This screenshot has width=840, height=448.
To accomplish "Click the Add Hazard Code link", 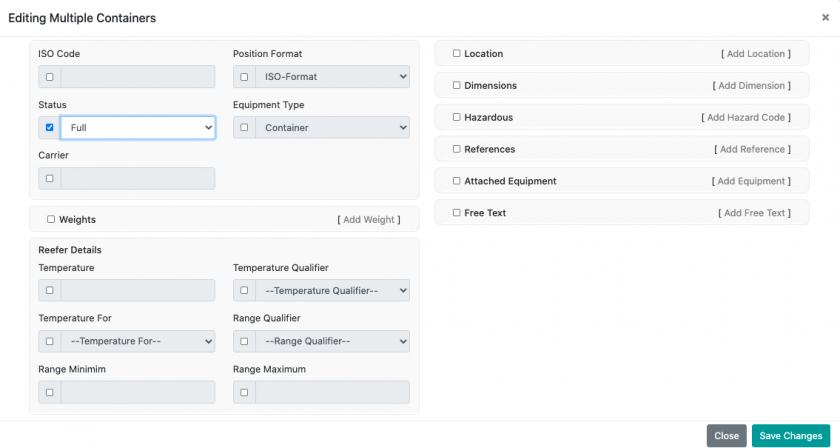I will pos(746,117).
